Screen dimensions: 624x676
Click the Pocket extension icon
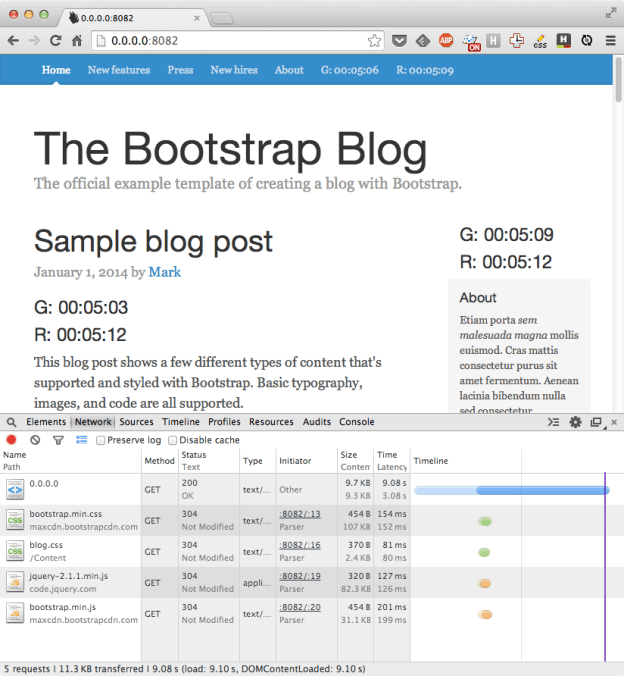(399, 41)
